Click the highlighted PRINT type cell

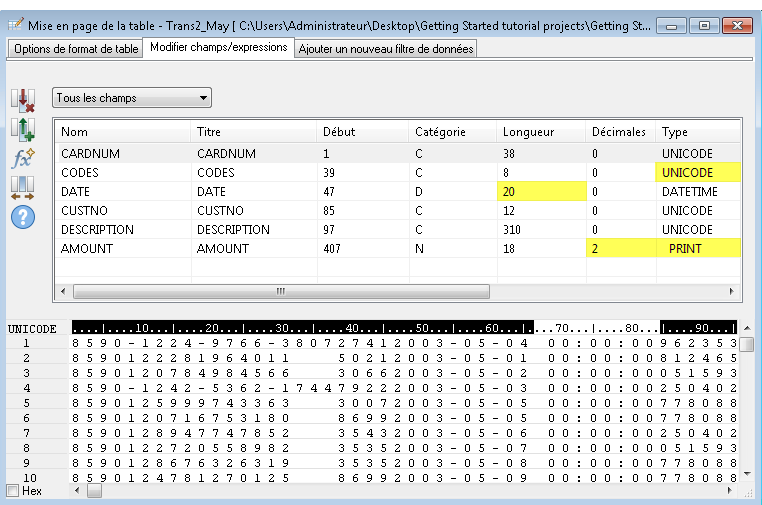click(698, 248)
